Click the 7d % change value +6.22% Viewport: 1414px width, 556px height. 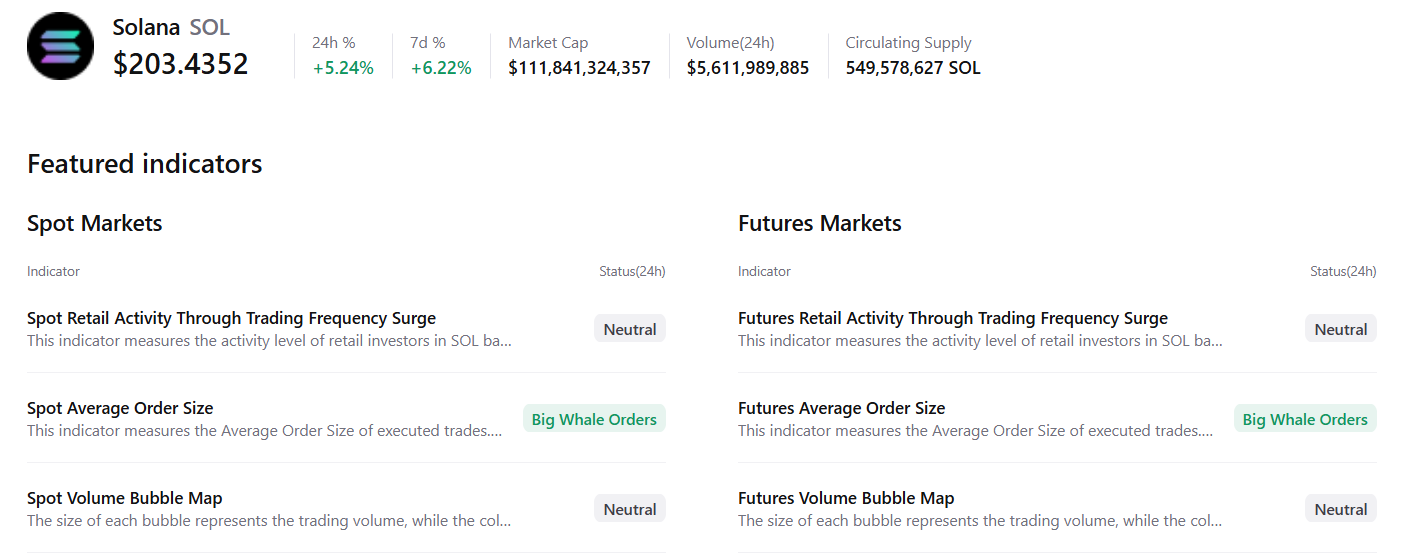tap(441, 68)
